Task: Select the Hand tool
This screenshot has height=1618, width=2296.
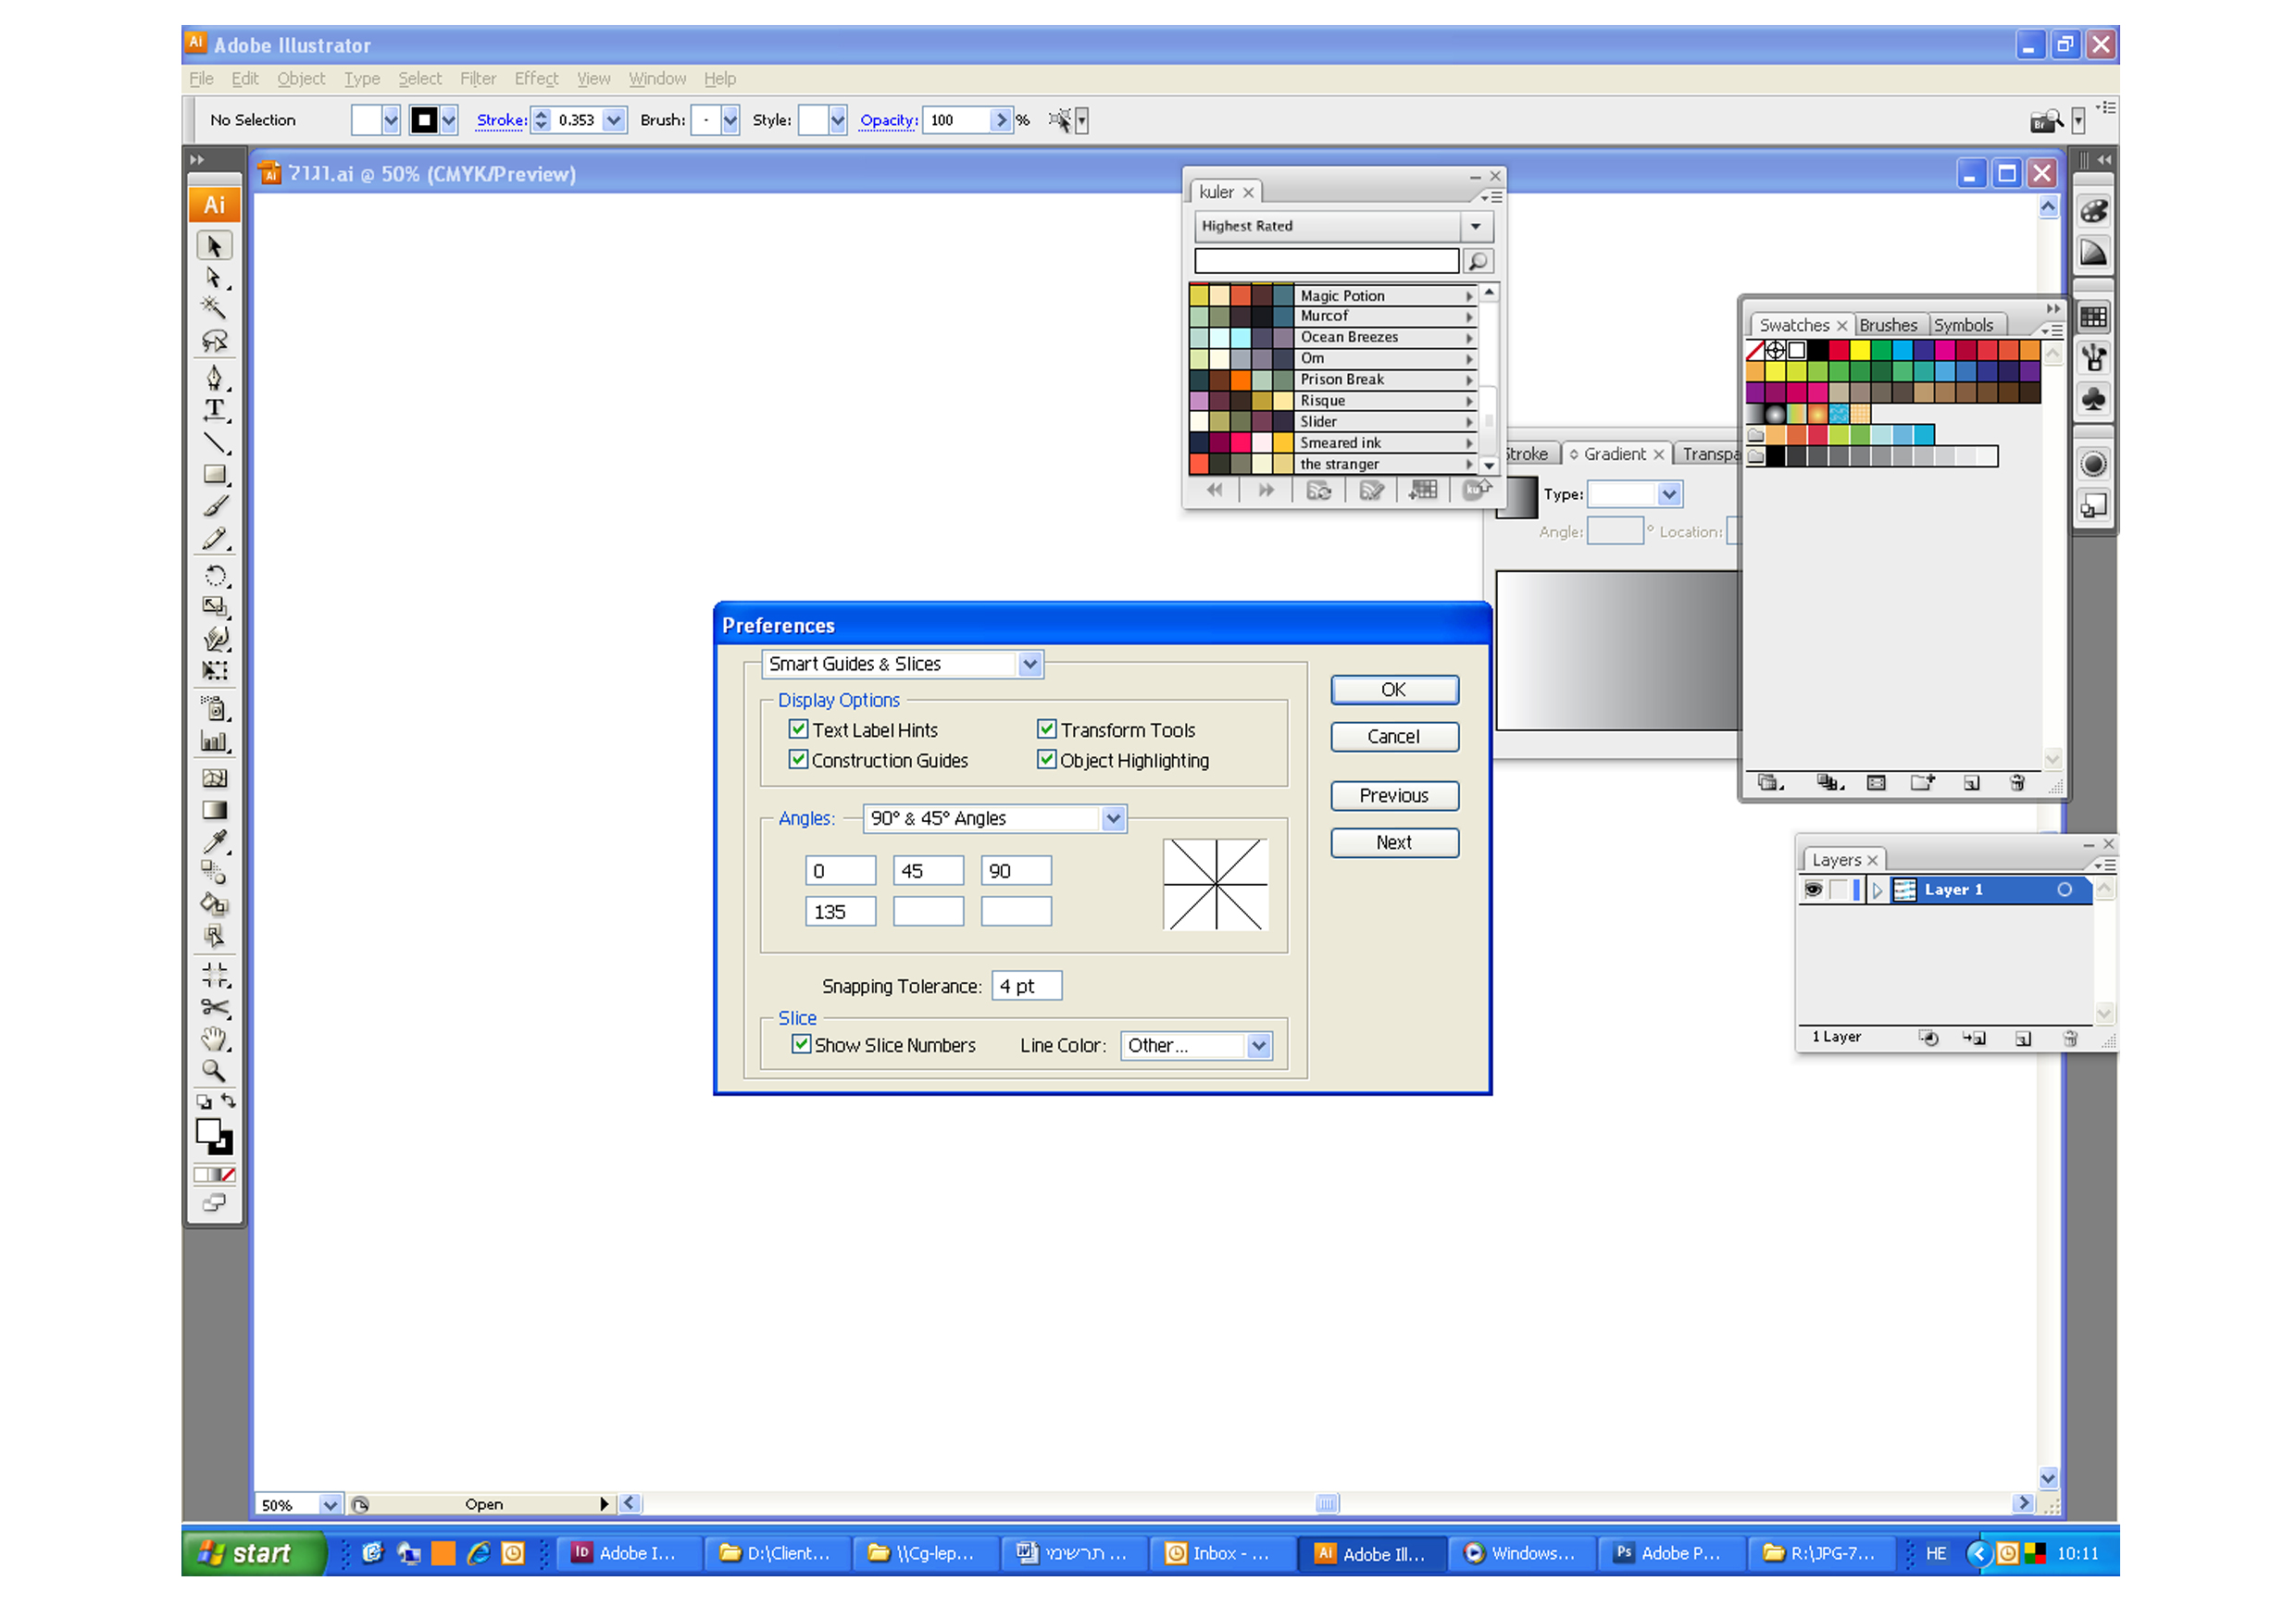Action: tap(214, 1039)
